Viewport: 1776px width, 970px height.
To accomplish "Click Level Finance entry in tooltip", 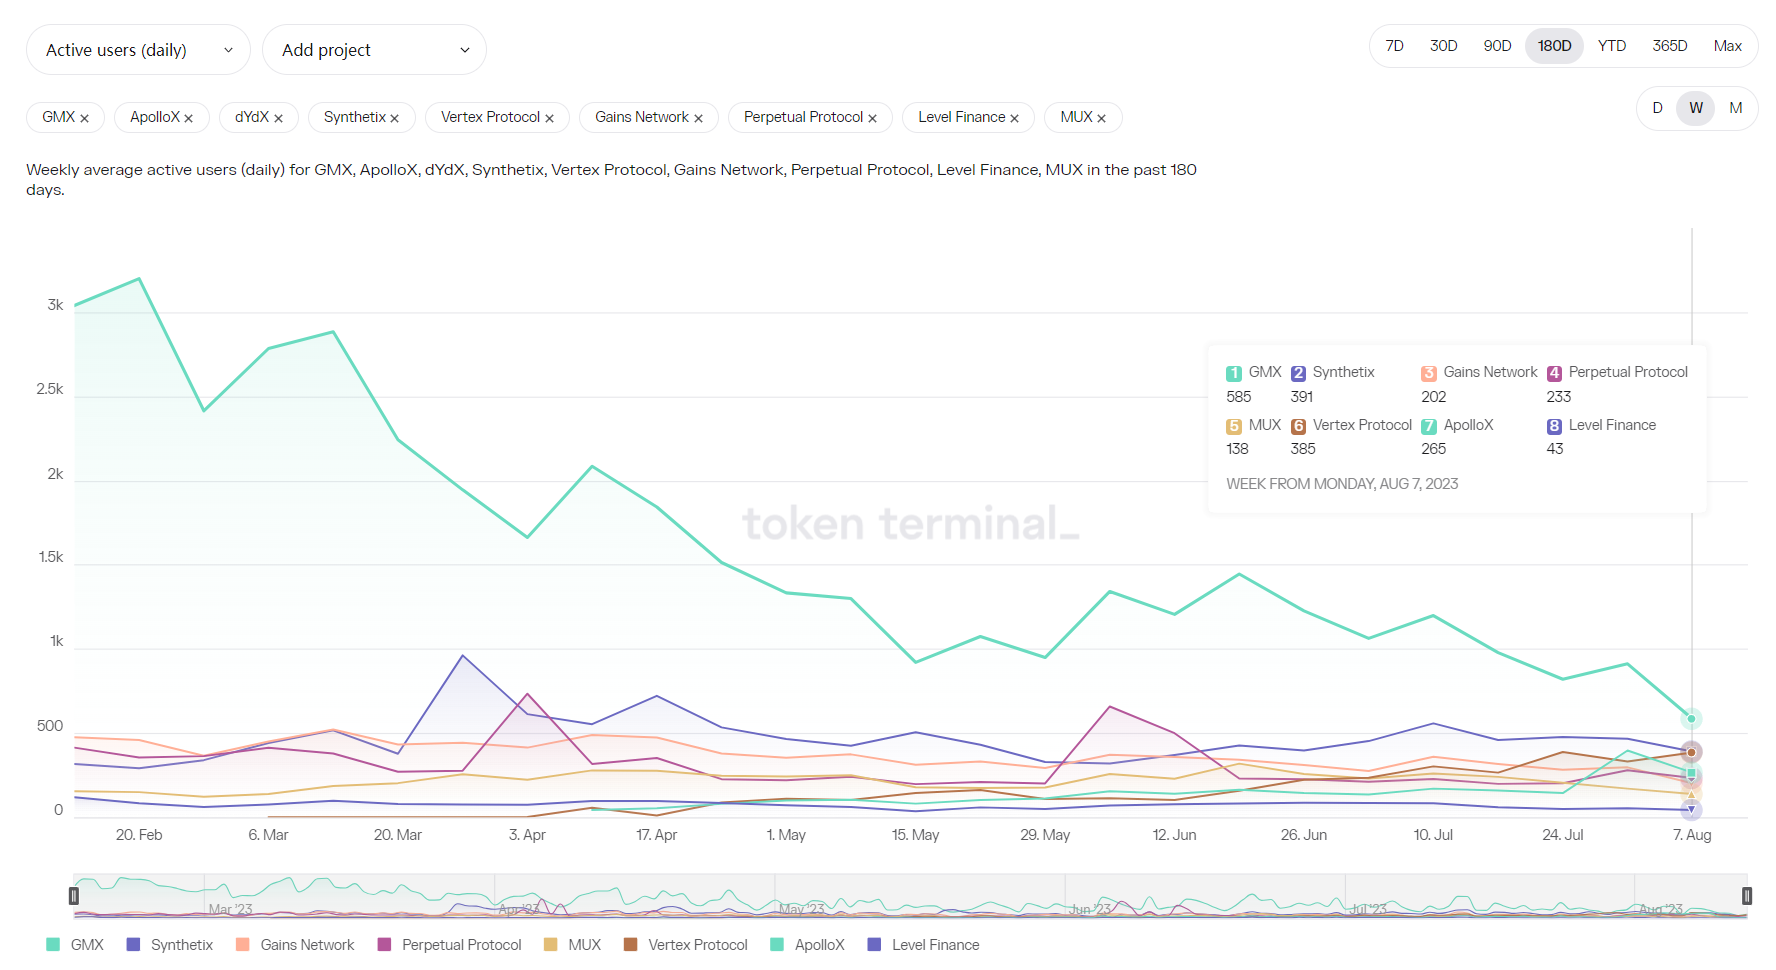I will tap(1602, 425).
